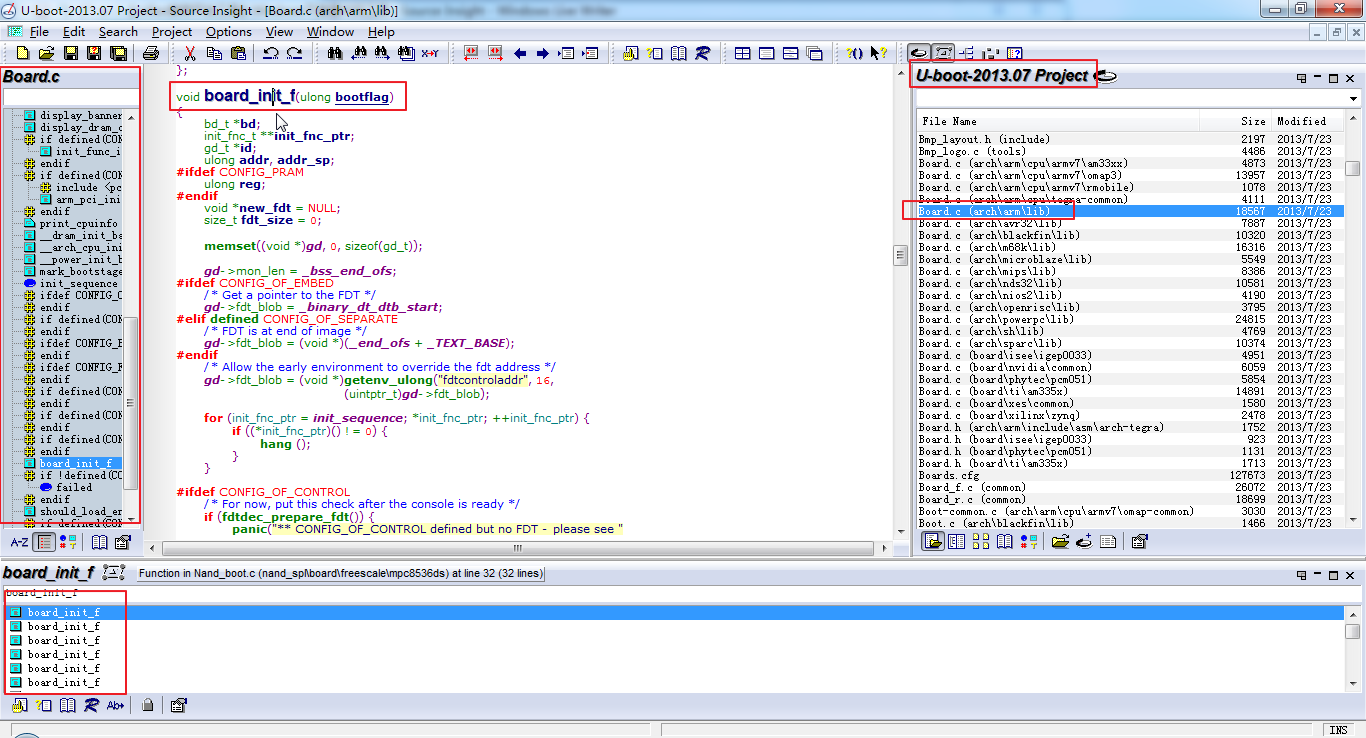This screenshot has width=1366, height=738.
Task: Click the File Name column header
Action: click(950, 121)
